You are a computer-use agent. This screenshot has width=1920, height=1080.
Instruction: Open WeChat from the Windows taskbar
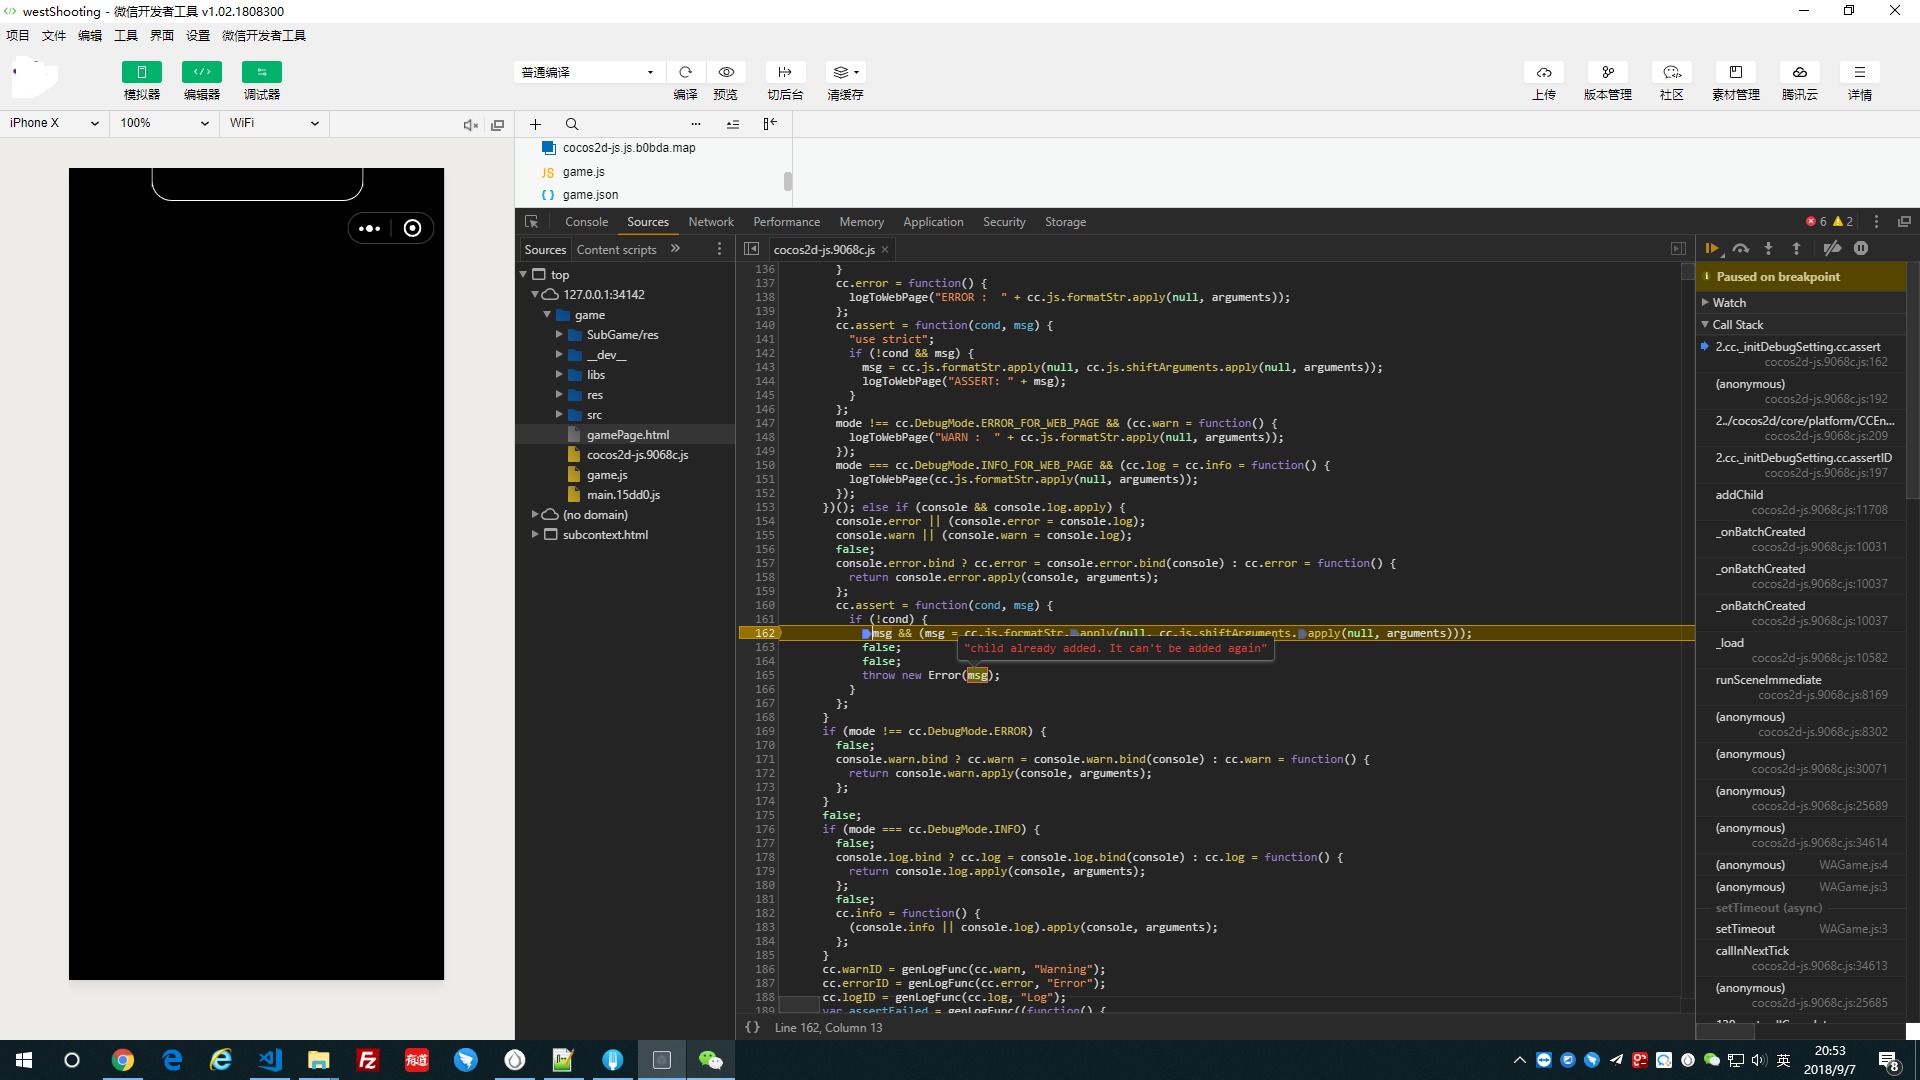(x=710, y=1060)
